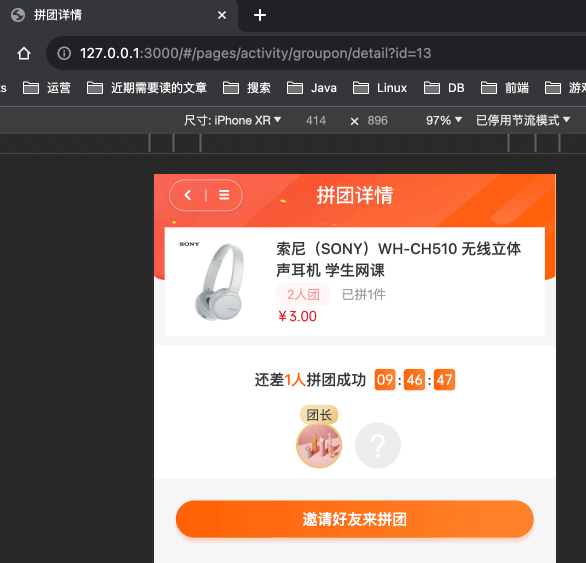Image resolution: width=586 pixels, height=563 pixels.
Task: Expand the 已停用节流模式 throttling dropdown
Action: click(x=523, y=120)
